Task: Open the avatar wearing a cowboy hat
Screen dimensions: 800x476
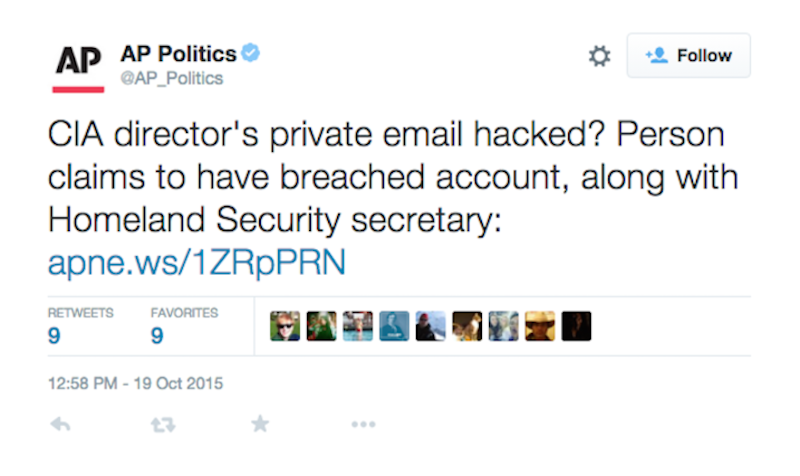Action: click(539, 326)
